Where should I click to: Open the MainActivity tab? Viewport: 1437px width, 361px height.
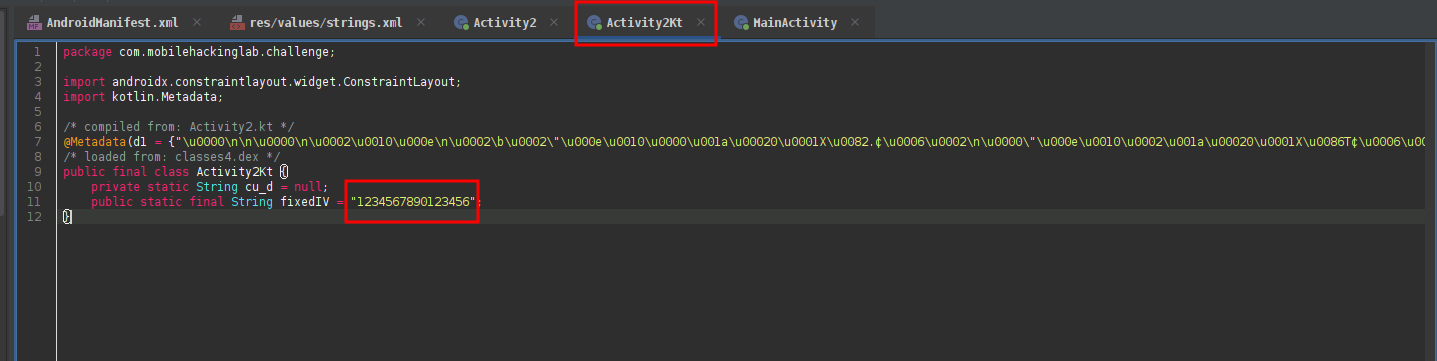click(795, 22)
